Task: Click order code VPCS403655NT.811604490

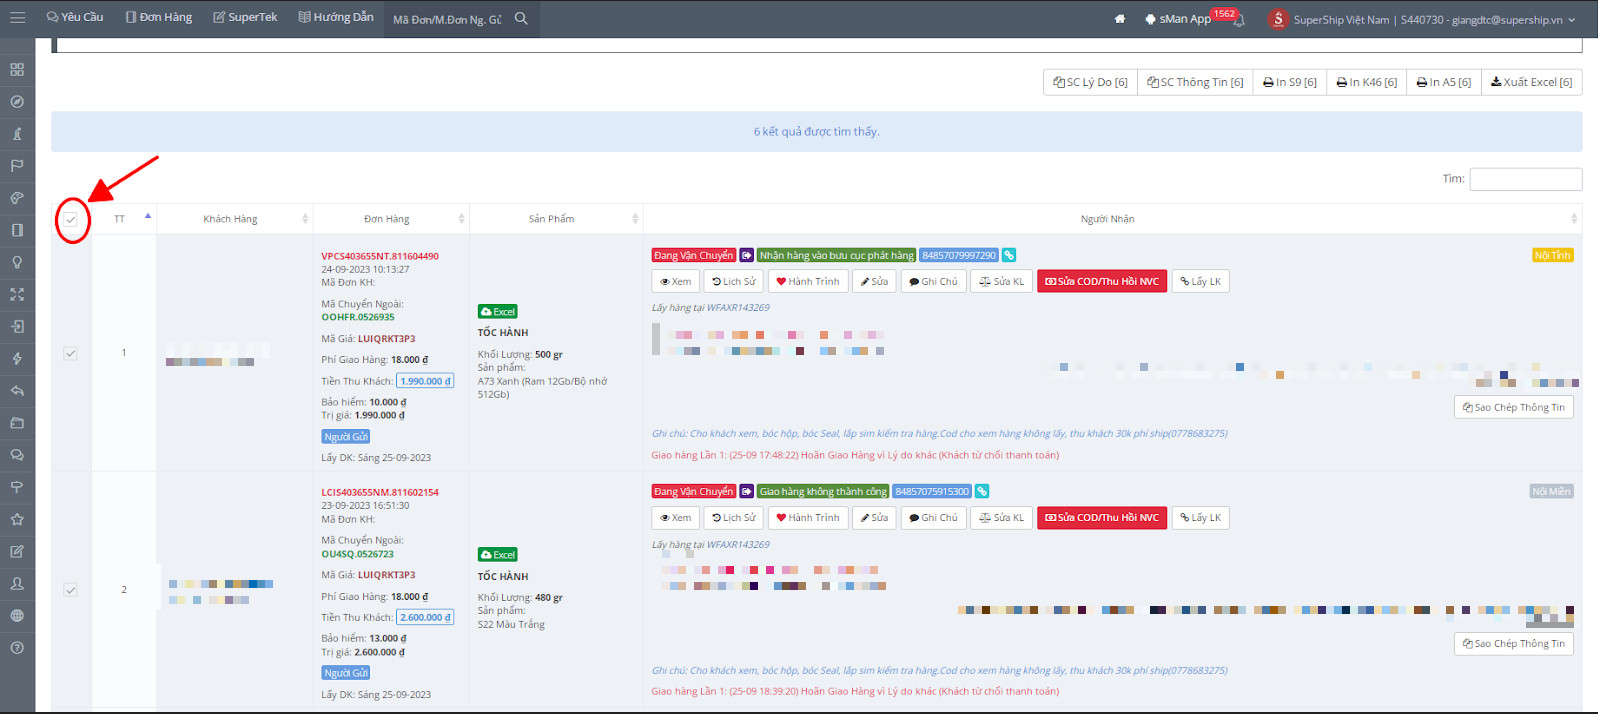Action: (x=380, y=256)
